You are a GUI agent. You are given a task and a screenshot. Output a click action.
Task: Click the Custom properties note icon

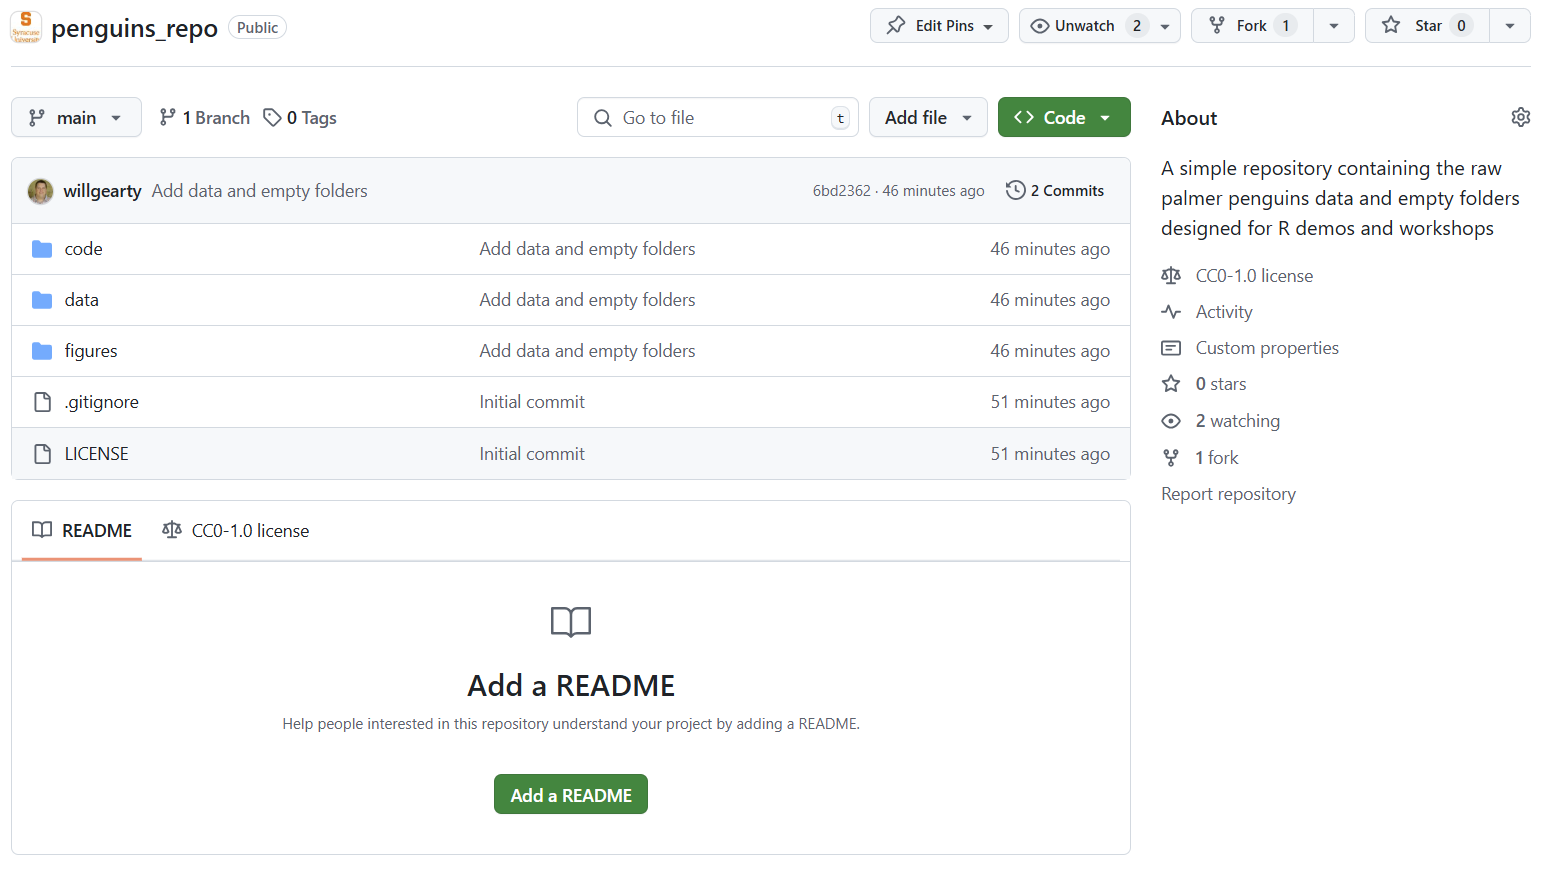pyautogui.click(x=1171, y=348)
